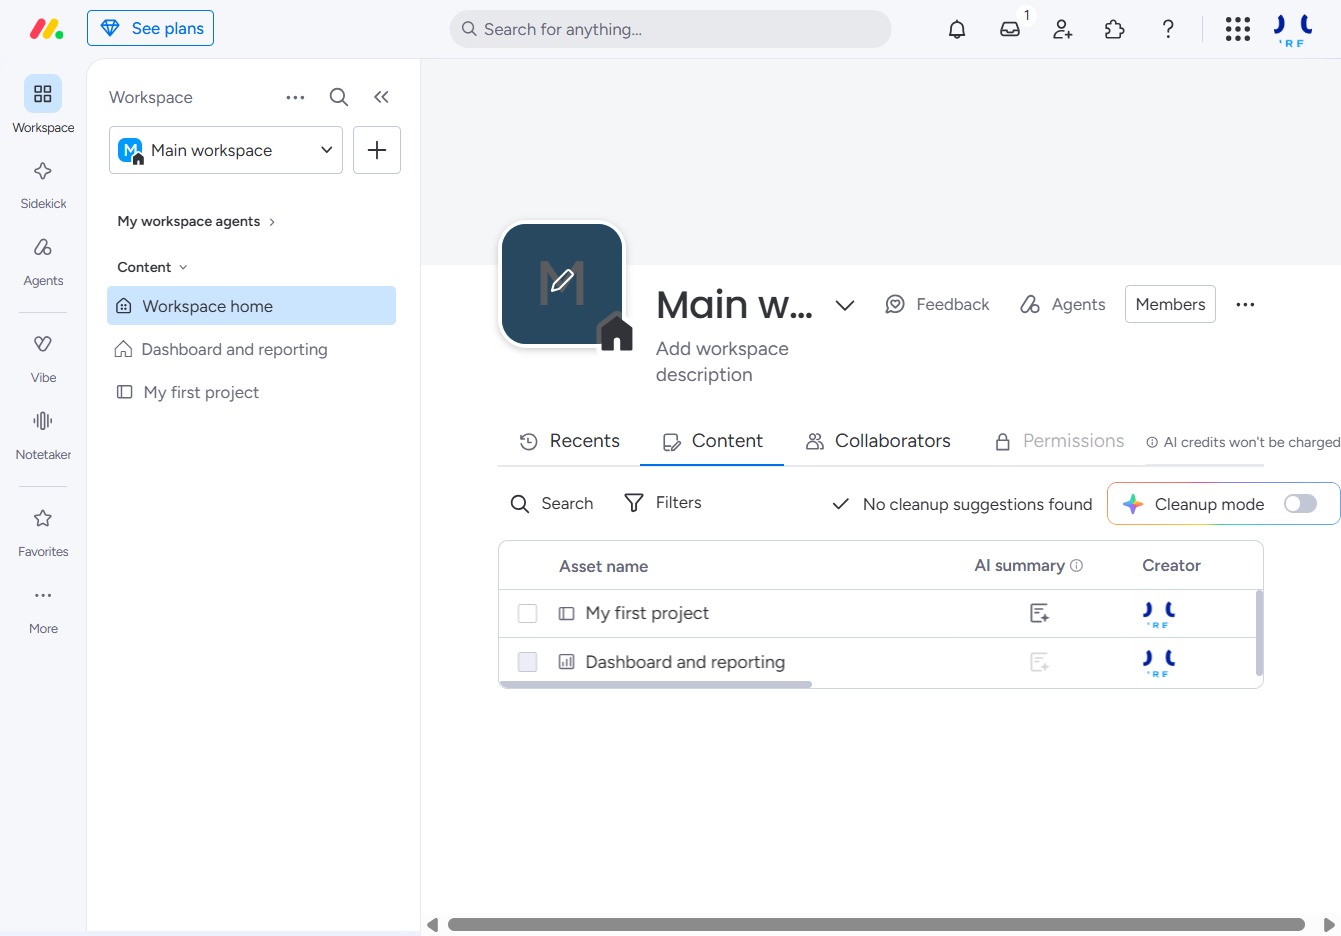Click the Creator column header
This screenshot has width=1341, height=936.
click(x=1171, y=565)
